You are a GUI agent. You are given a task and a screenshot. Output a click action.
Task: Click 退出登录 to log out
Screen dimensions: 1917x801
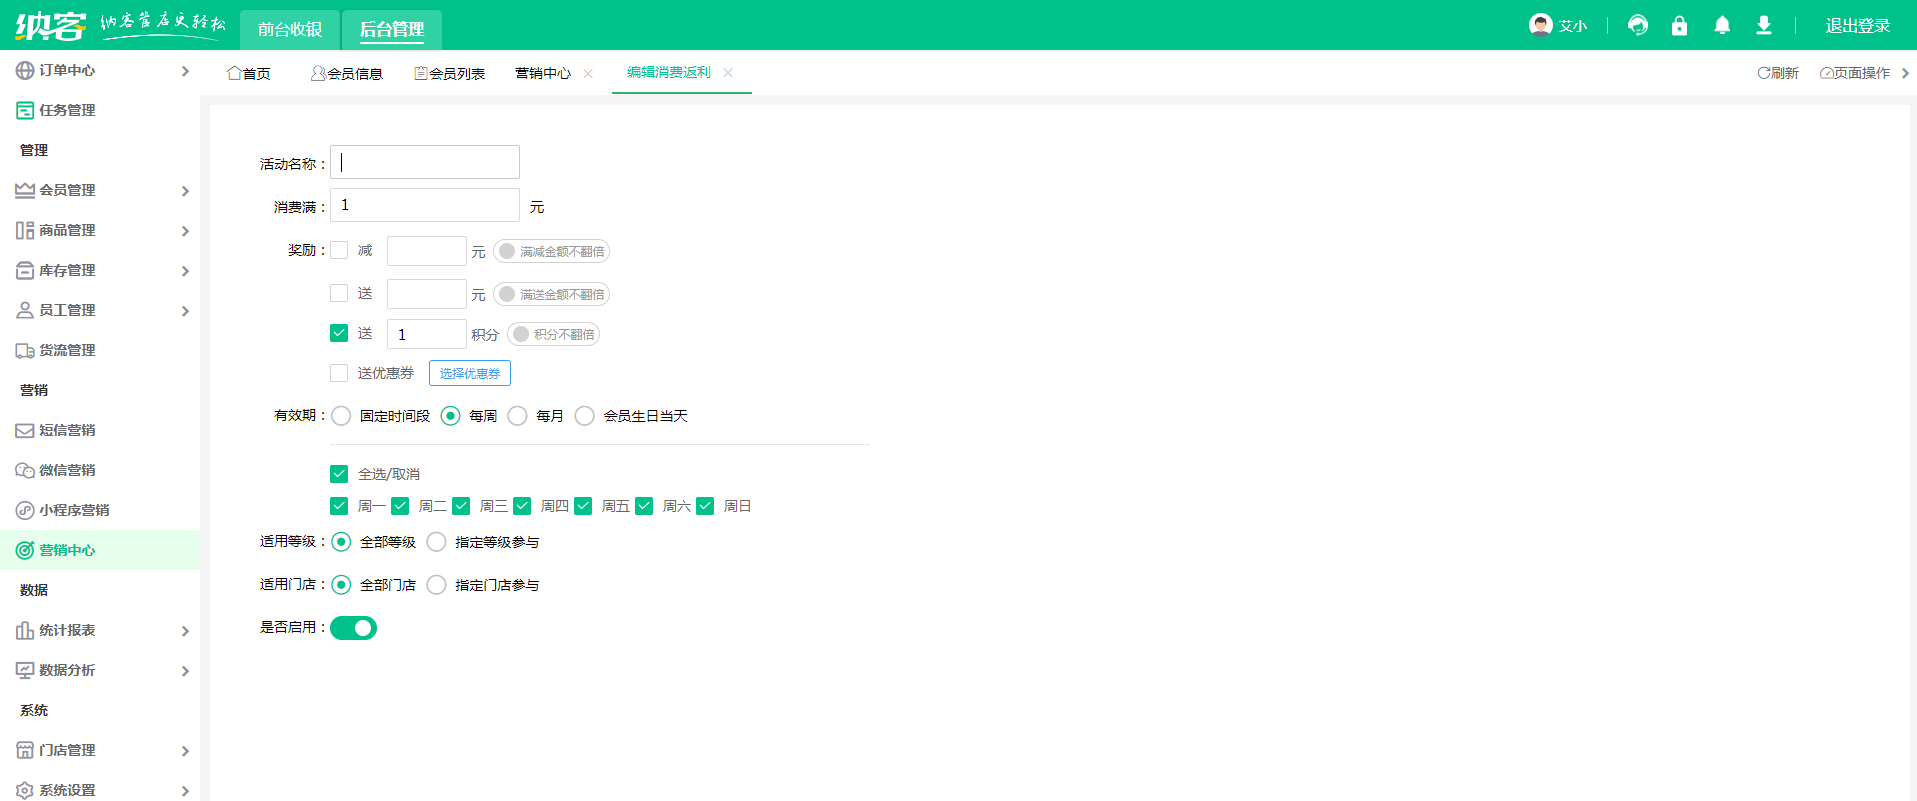(x=1857, y=26)
